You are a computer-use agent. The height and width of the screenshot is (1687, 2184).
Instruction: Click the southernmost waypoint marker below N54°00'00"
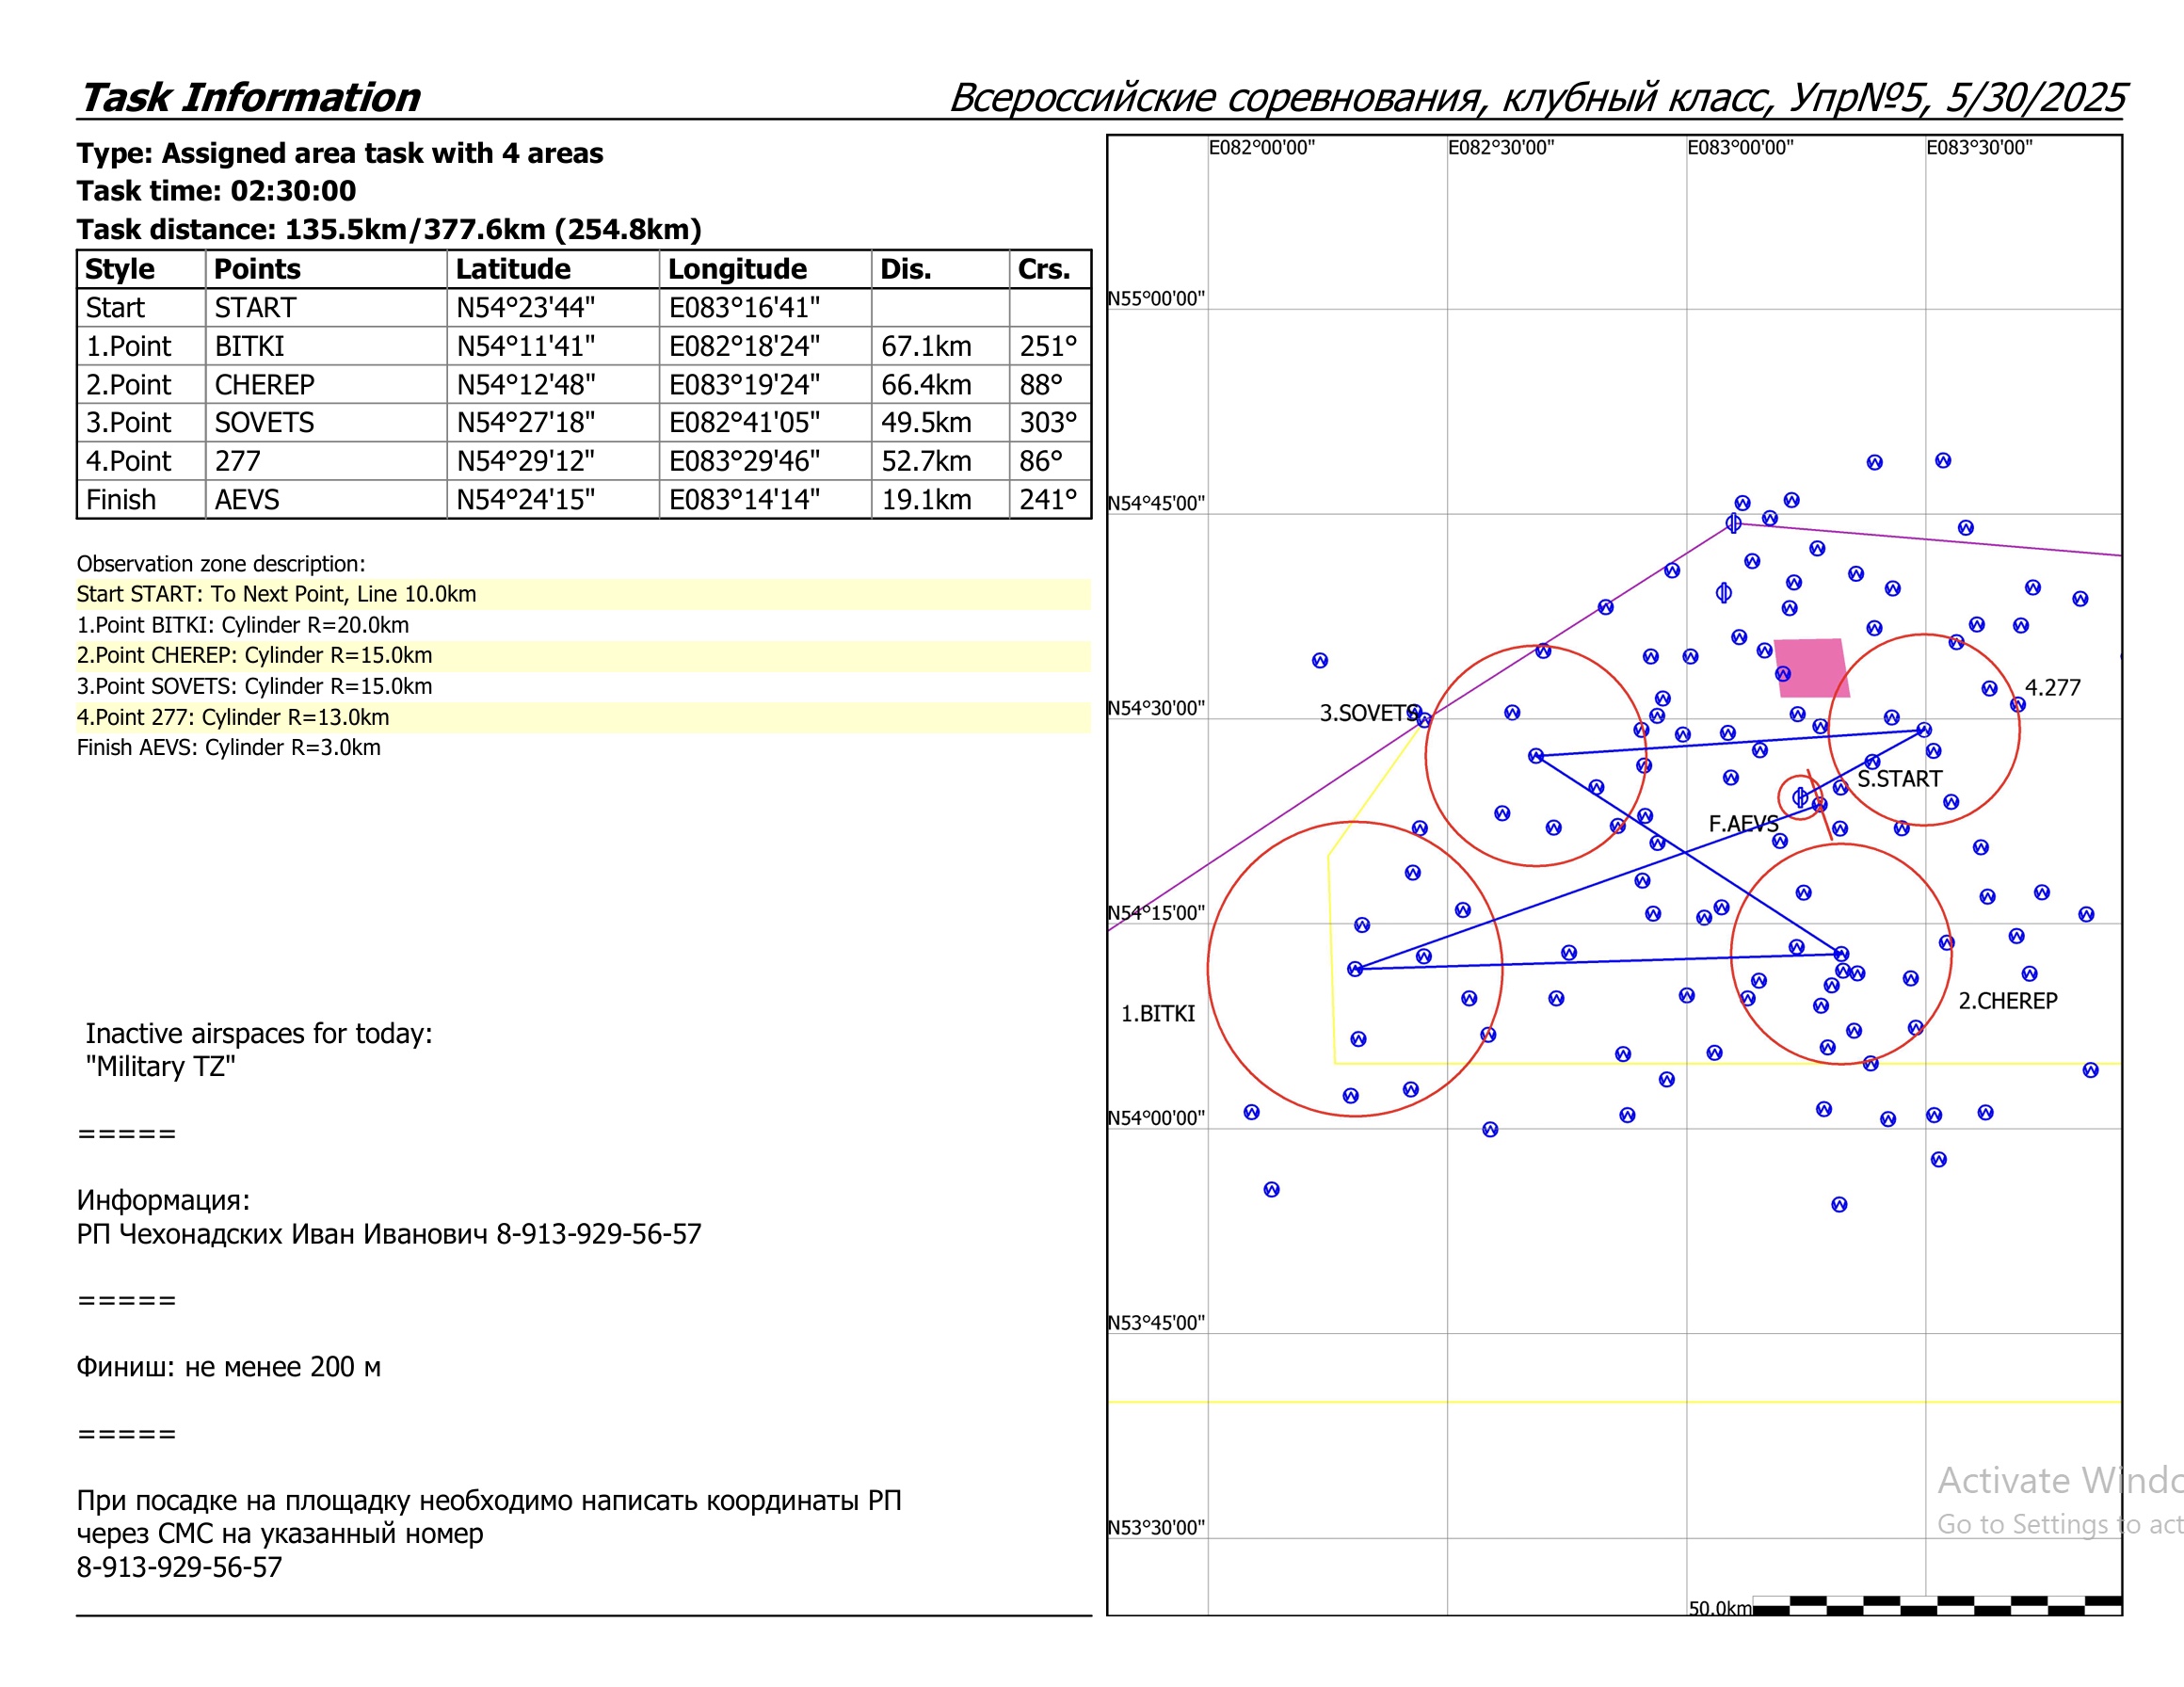[x=1839, y=1205]
